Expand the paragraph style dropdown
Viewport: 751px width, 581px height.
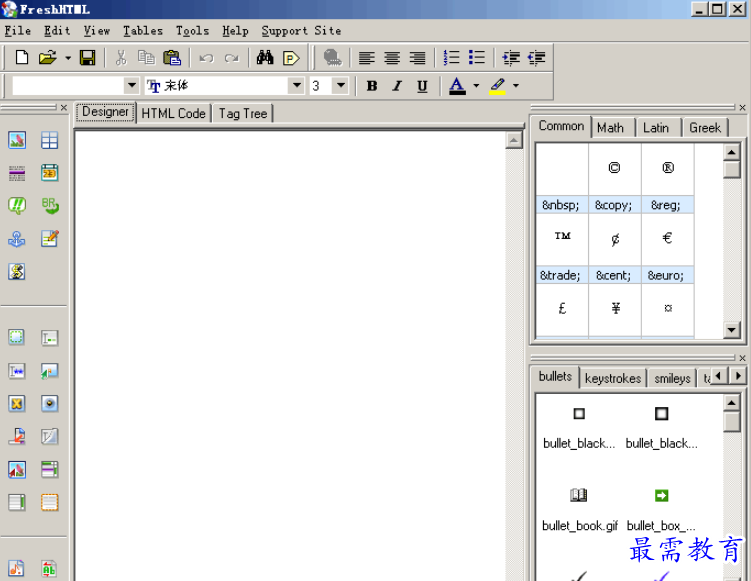[x=131, y=86]
